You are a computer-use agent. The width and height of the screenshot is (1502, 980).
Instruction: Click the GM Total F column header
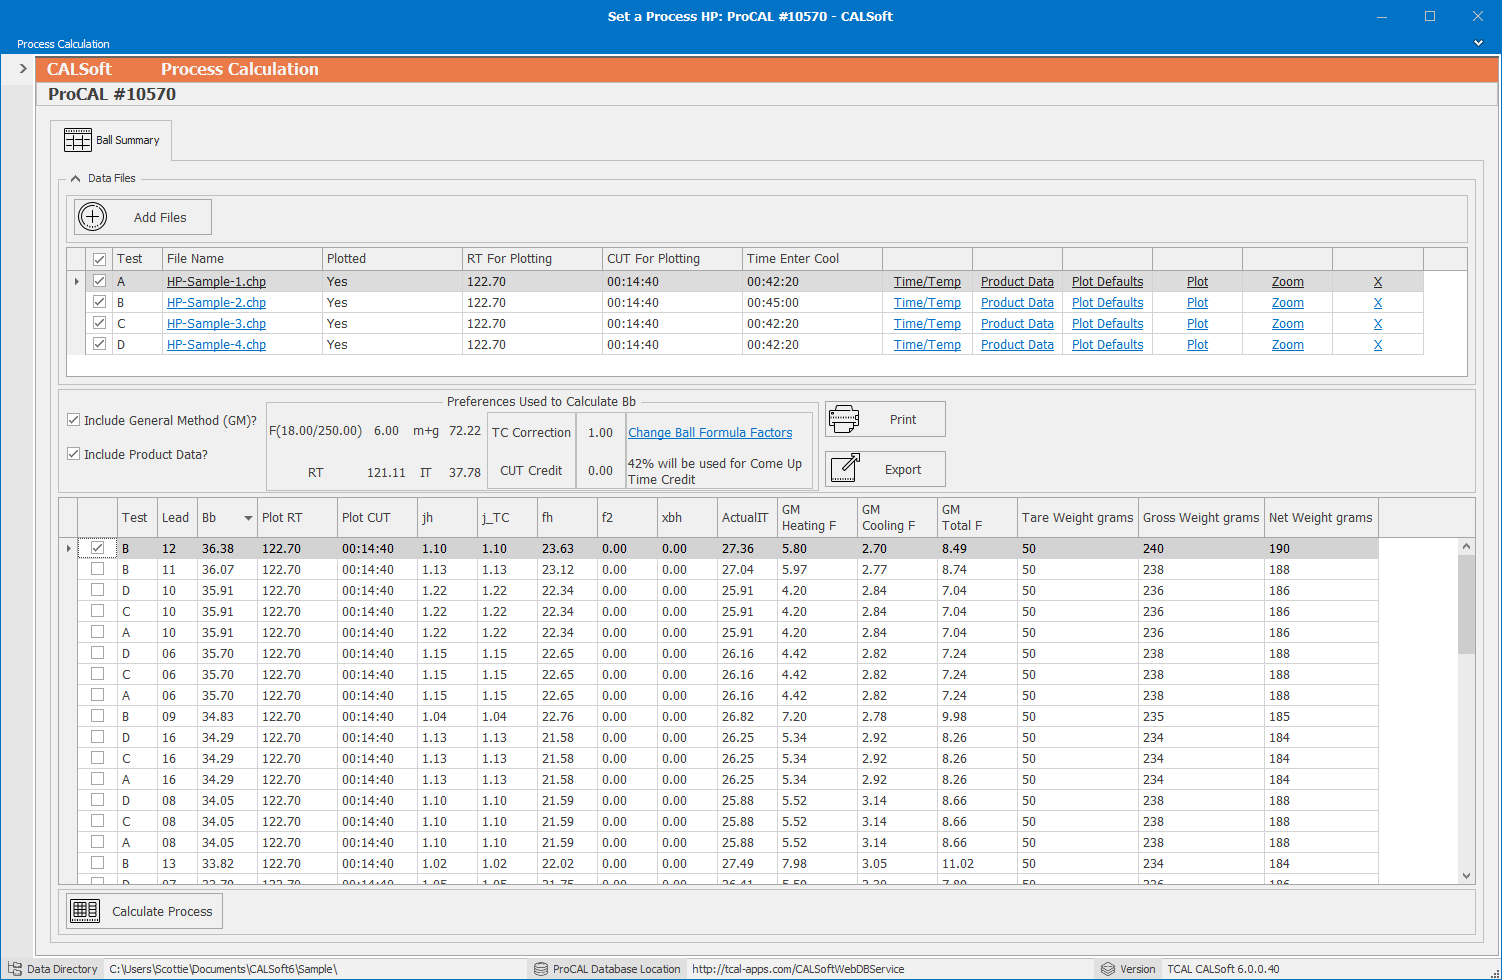click(x=977, y=518)
